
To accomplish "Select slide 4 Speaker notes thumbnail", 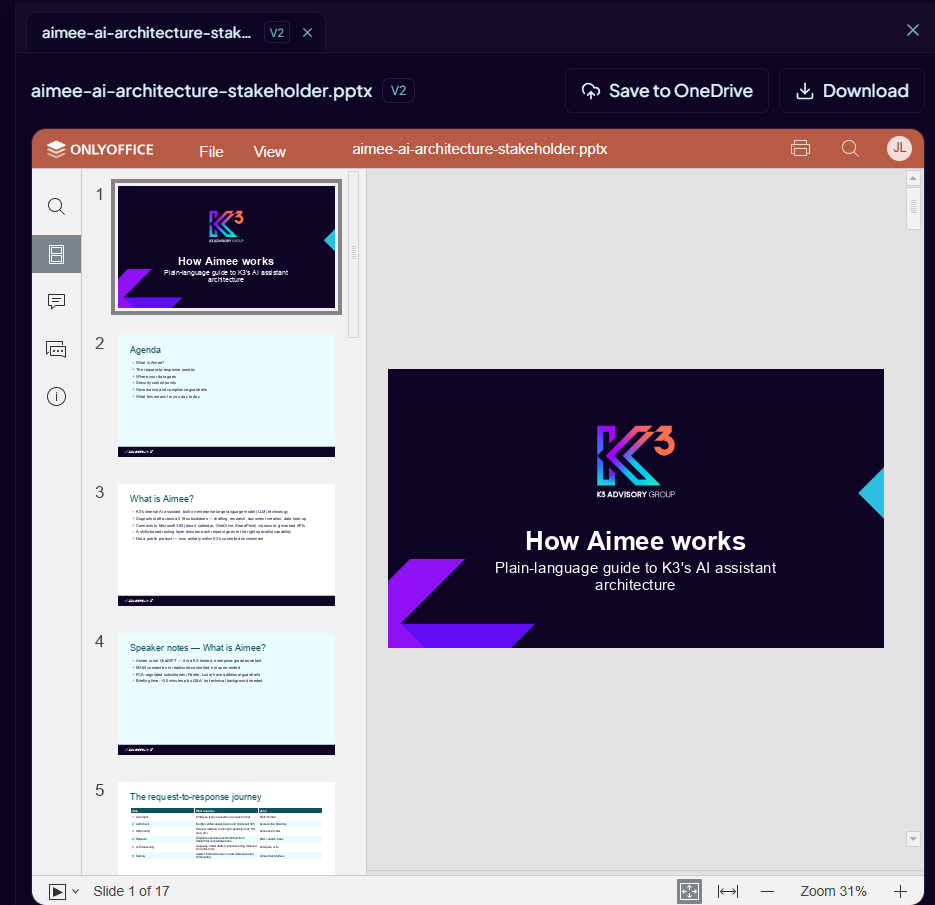I will click(x=227, y=694).
